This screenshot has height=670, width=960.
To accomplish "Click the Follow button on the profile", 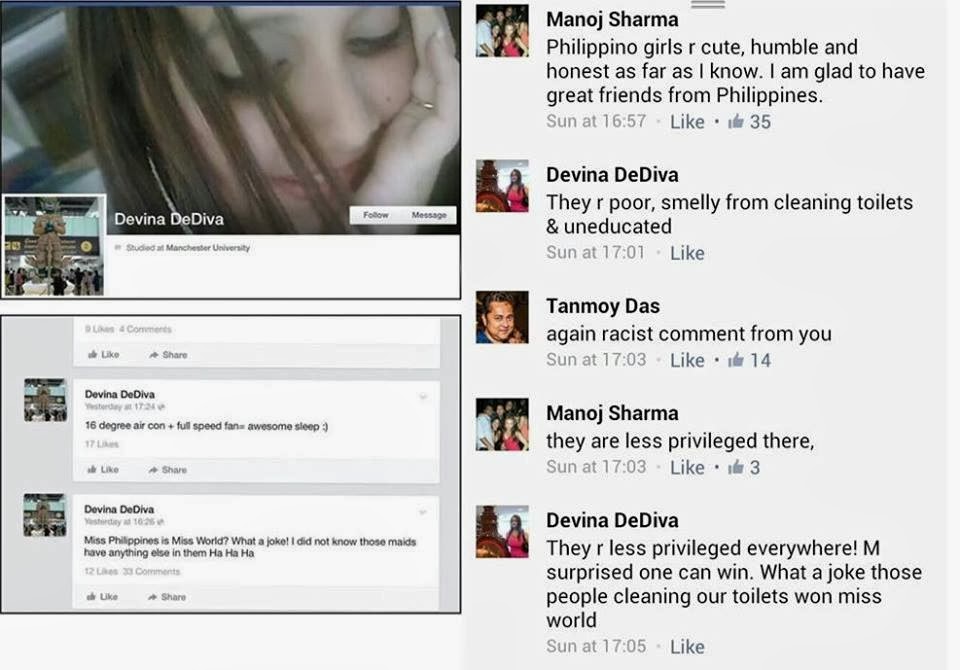I will click(375, 215).
